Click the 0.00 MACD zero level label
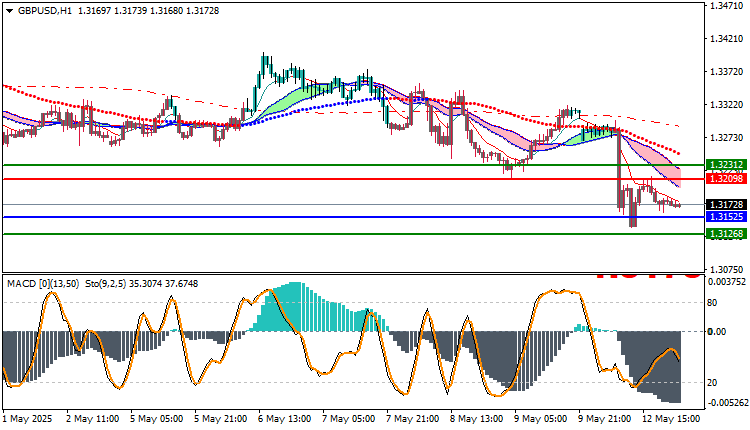Screen dimensions: 750x430 [717, 331]
